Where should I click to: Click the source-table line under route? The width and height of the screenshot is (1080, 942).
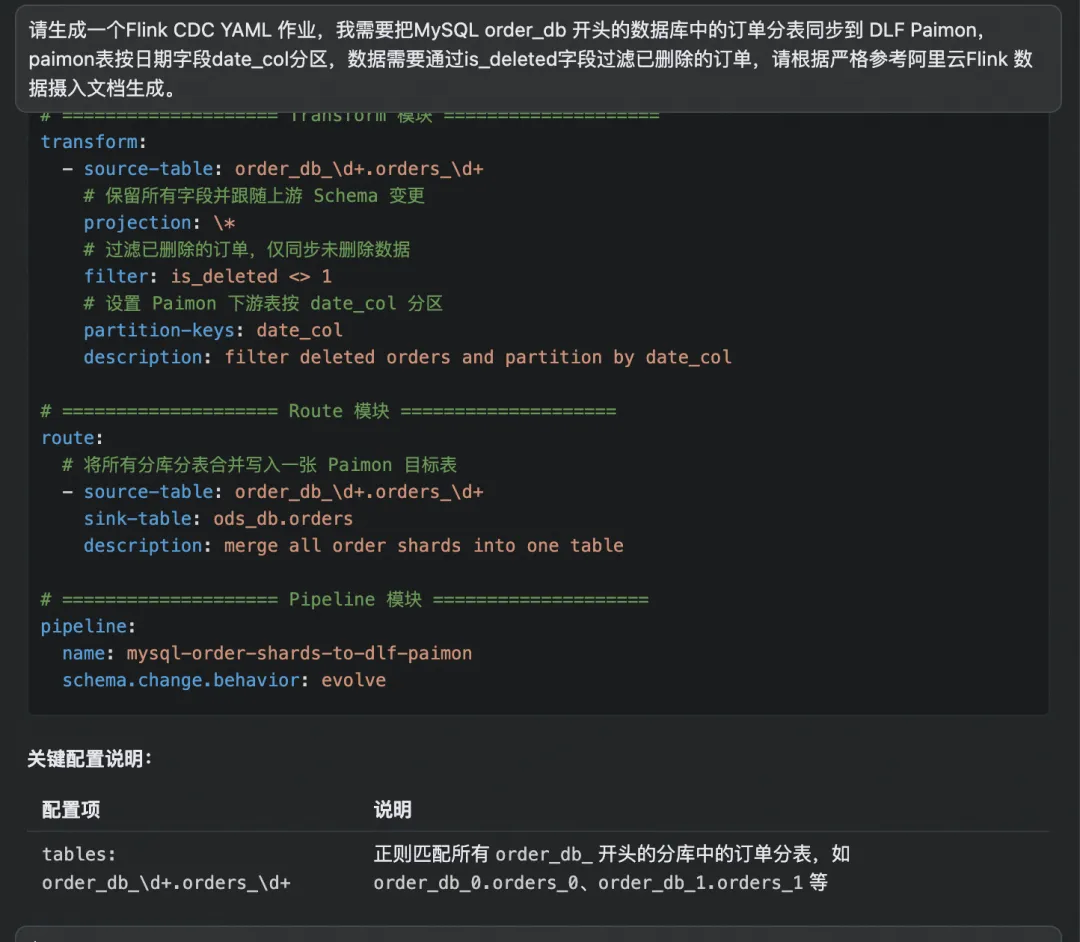click(x=273, y=492)
